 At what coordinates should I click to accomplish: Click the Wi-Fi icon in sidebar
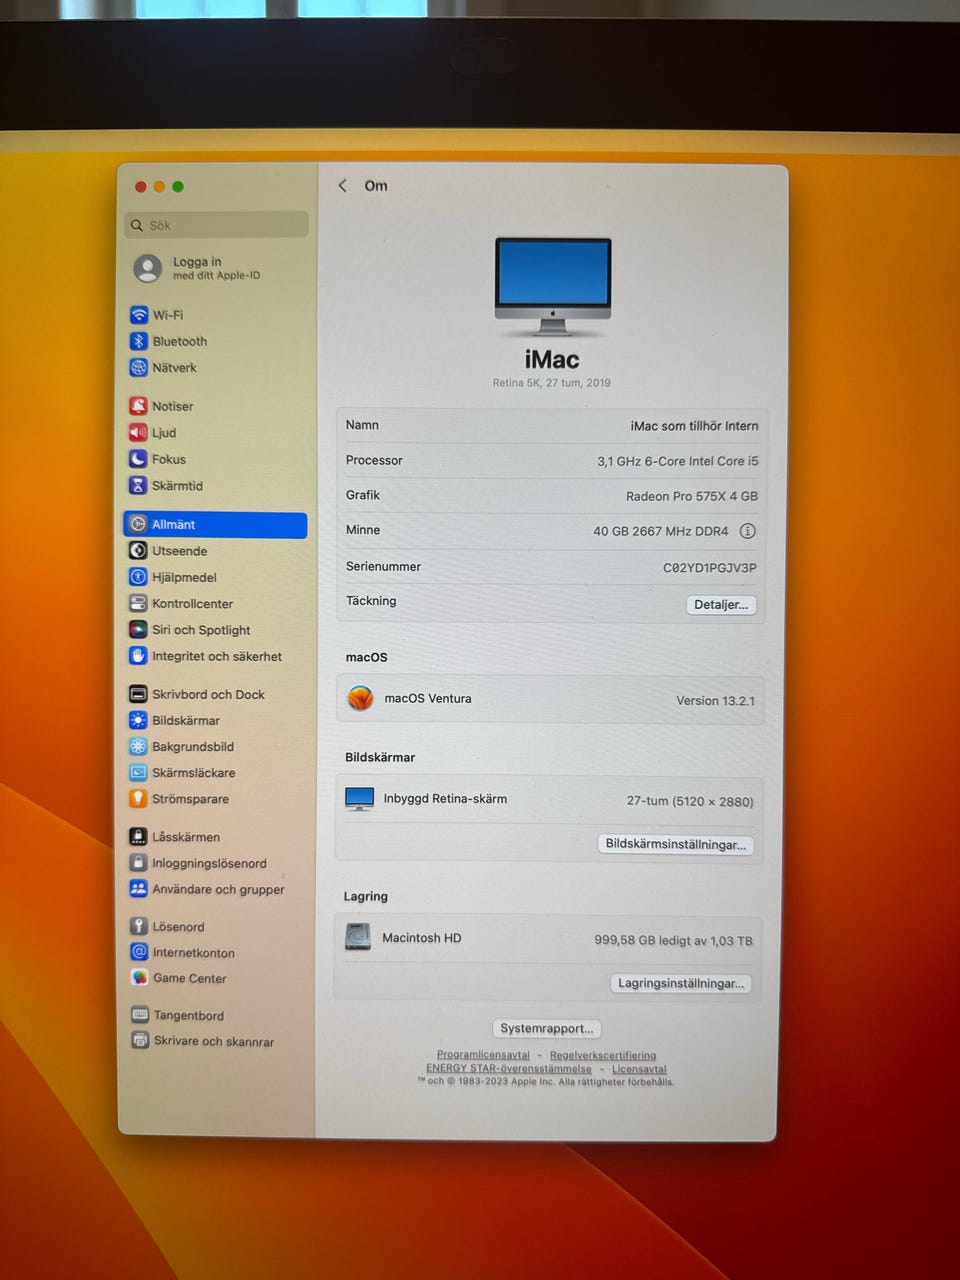click(x=139, y=315)
